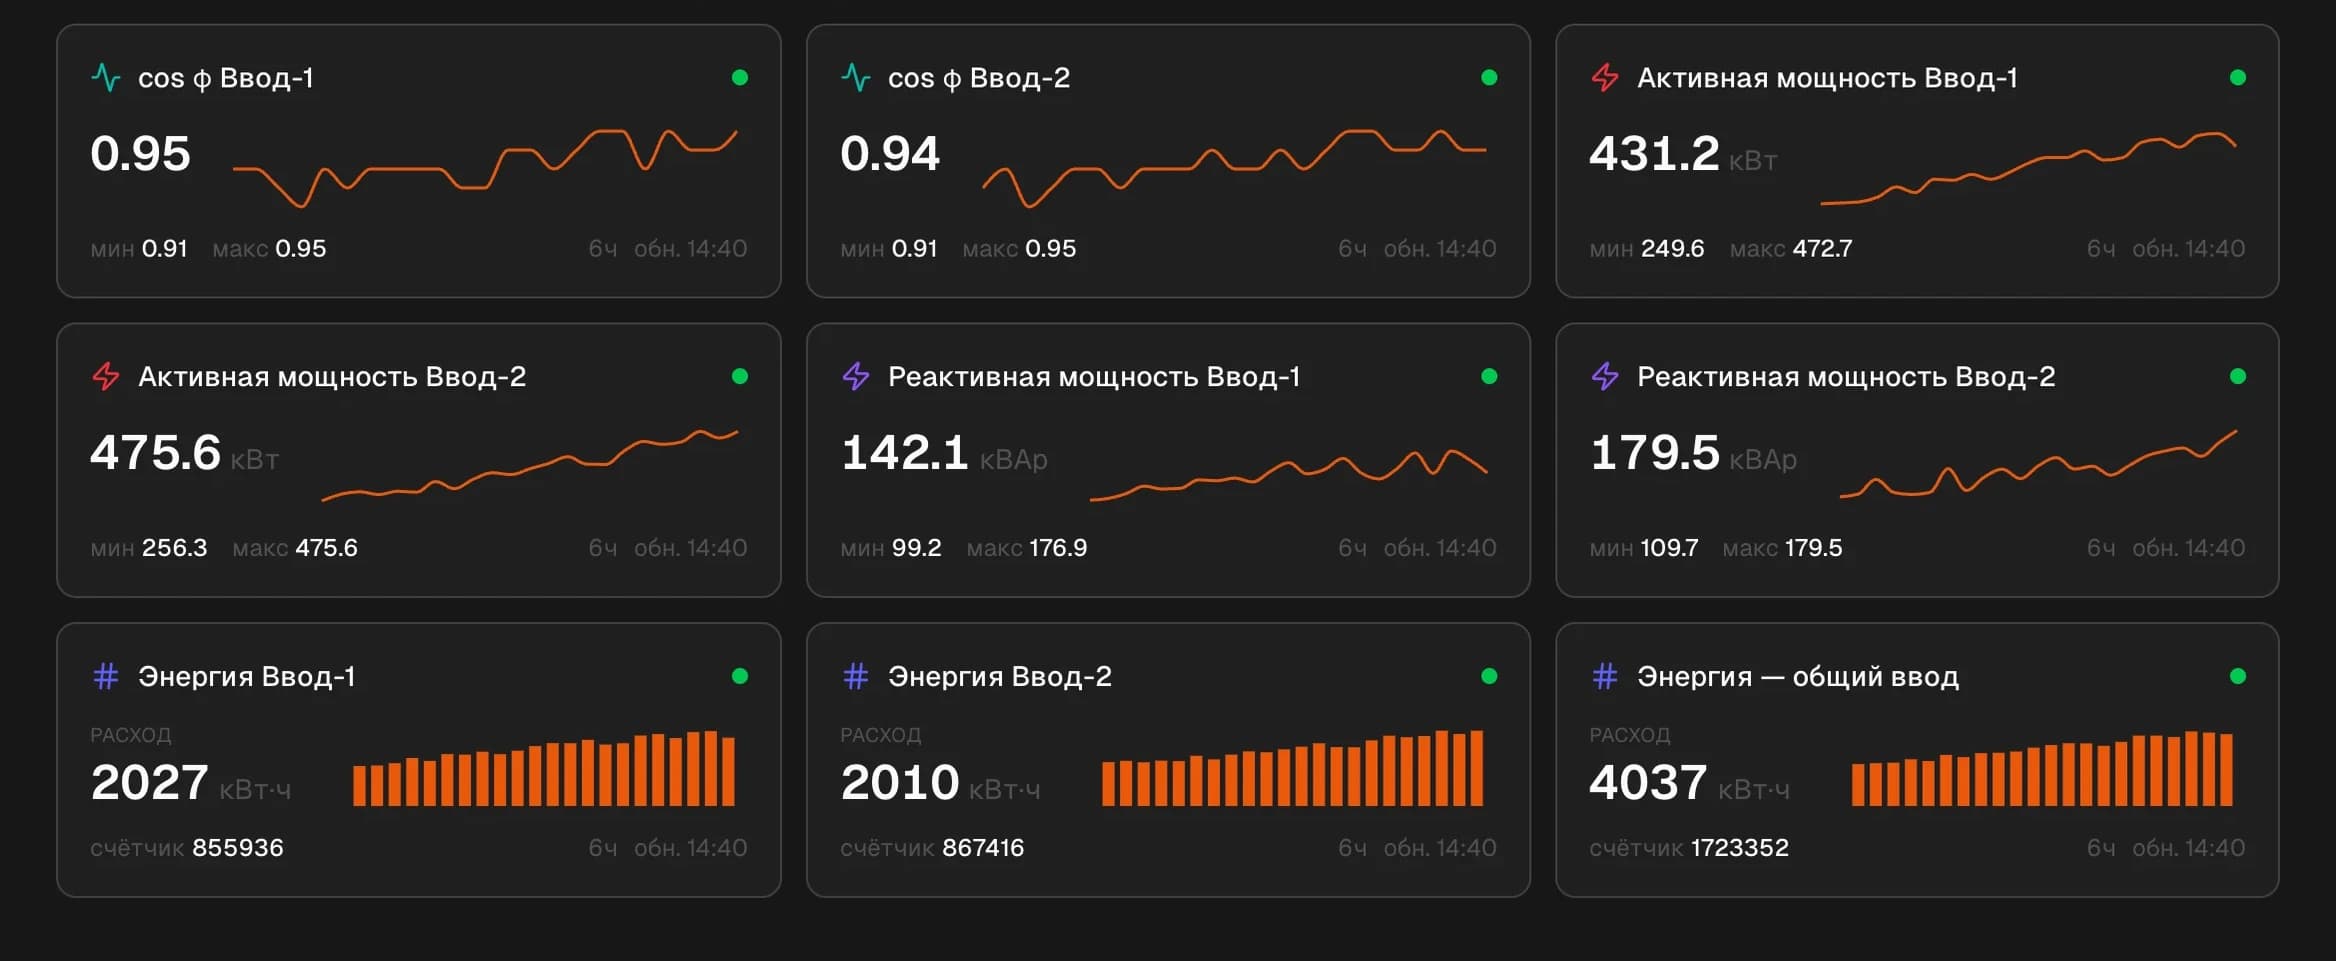The height and width of the screenshot is (961, 2336).
Task: Click the pulse icon on cos φ Ввод-2
Action: [x=856, y=77]
